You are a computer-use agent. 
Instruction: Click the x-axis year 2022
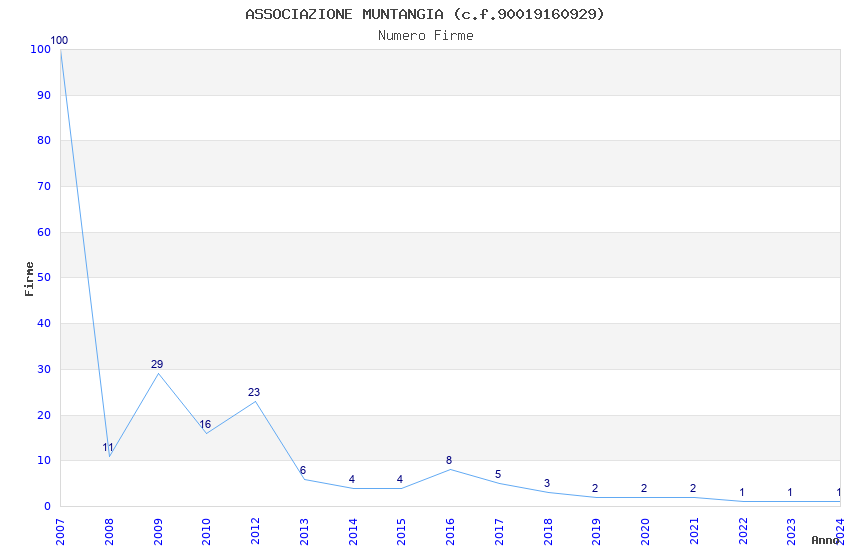click(743, 532)
